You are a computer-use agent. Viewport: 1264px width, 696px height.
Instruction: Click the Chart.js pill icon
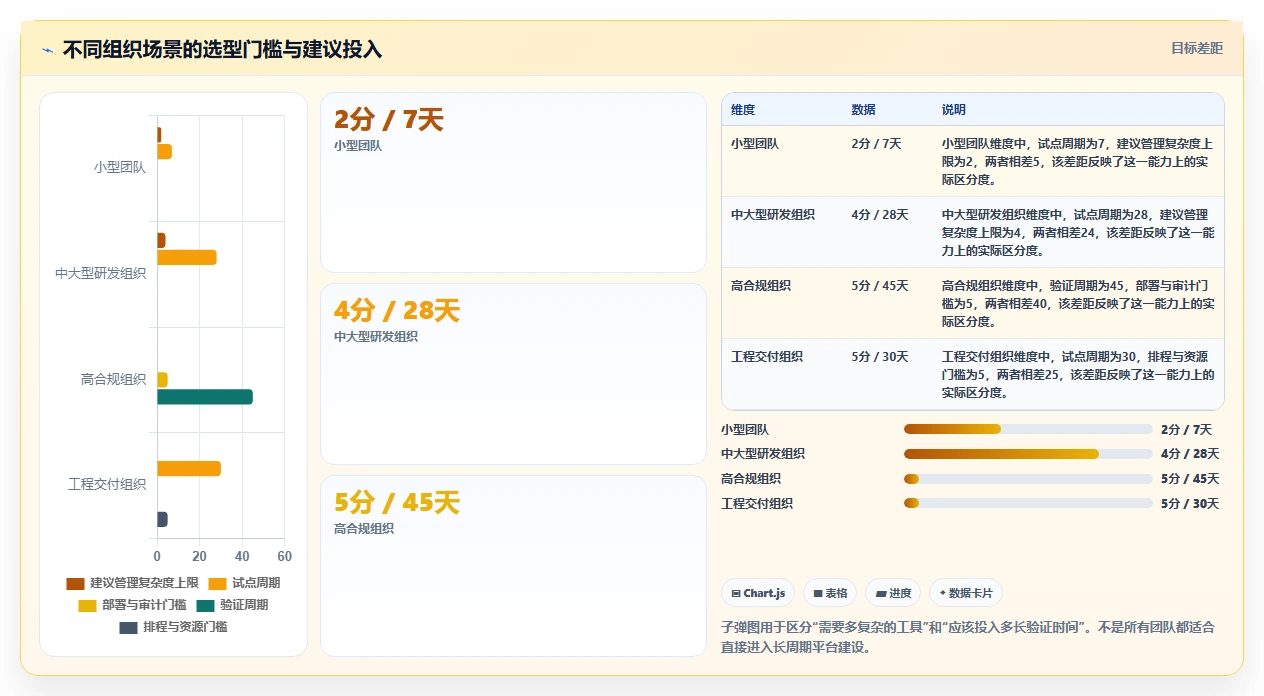click(x=736, y=593)
